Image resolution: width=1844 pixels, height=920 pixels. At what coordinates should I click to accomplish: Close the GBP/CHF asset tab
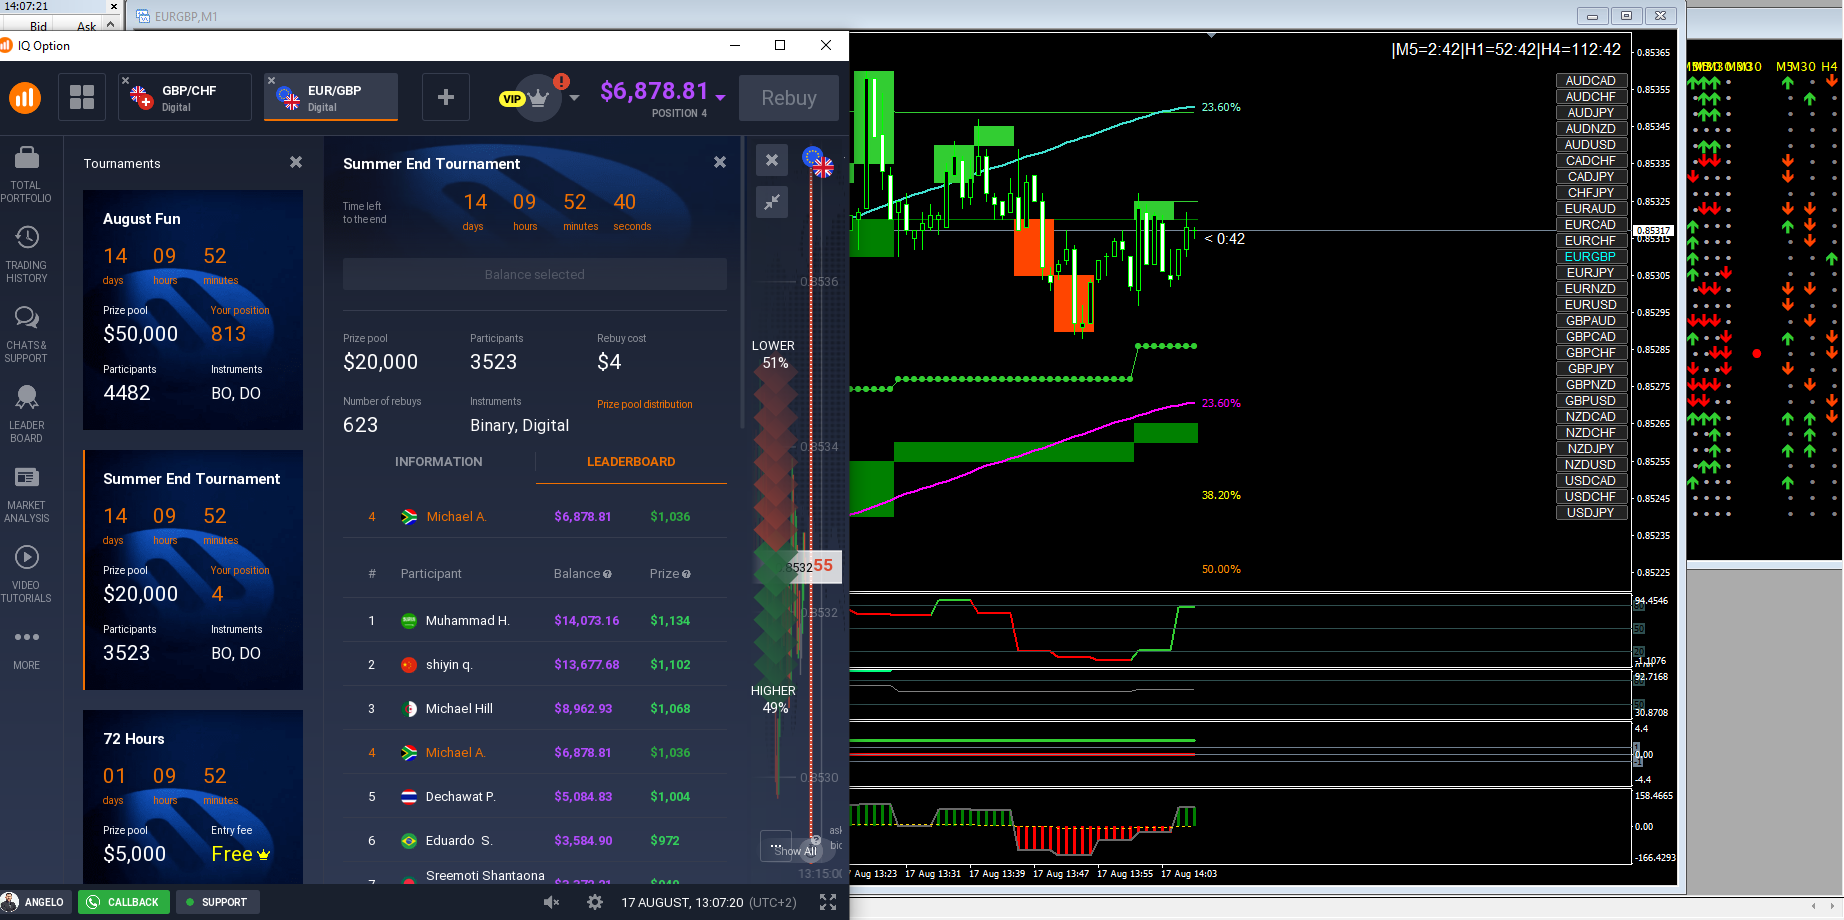click(x=125, y=80)
